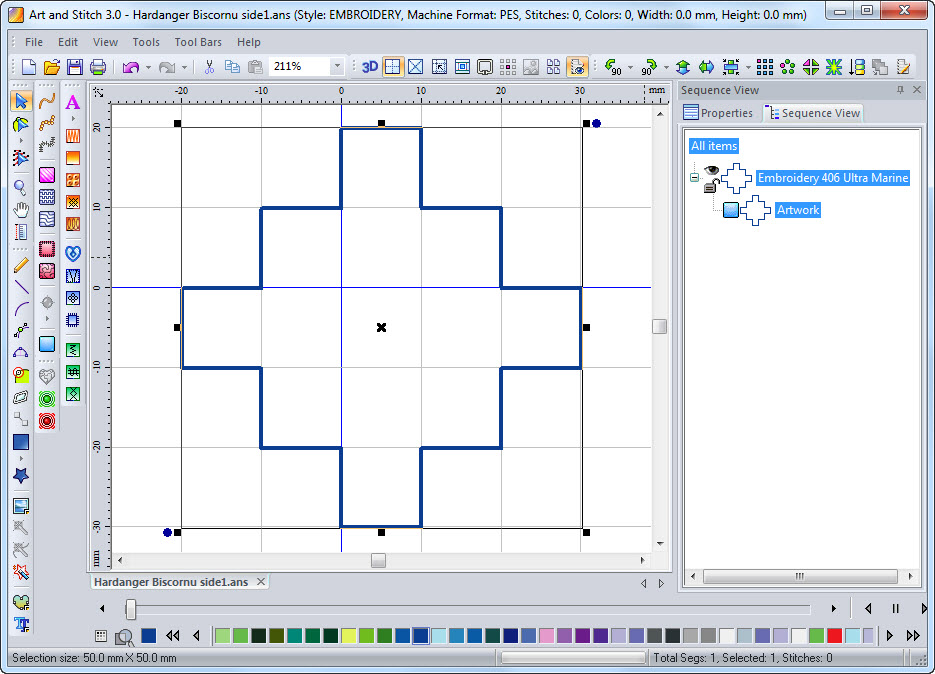
Task: Select Embroidery 406 Ultra Marine item
Action: point(833,178)
